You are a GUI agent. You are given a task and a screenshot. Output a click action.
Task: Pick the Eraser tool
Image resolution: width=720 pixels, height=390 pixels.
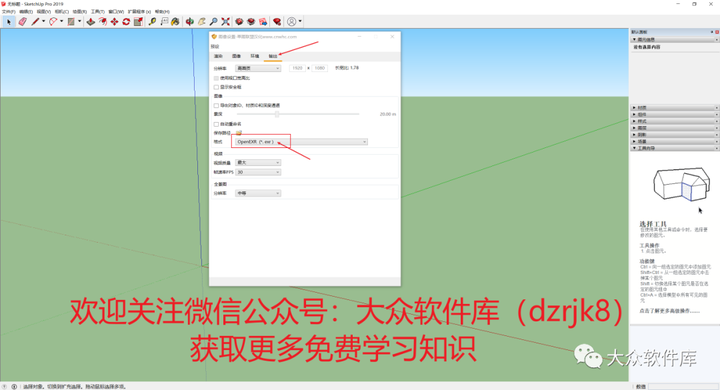tap(22, 22)
